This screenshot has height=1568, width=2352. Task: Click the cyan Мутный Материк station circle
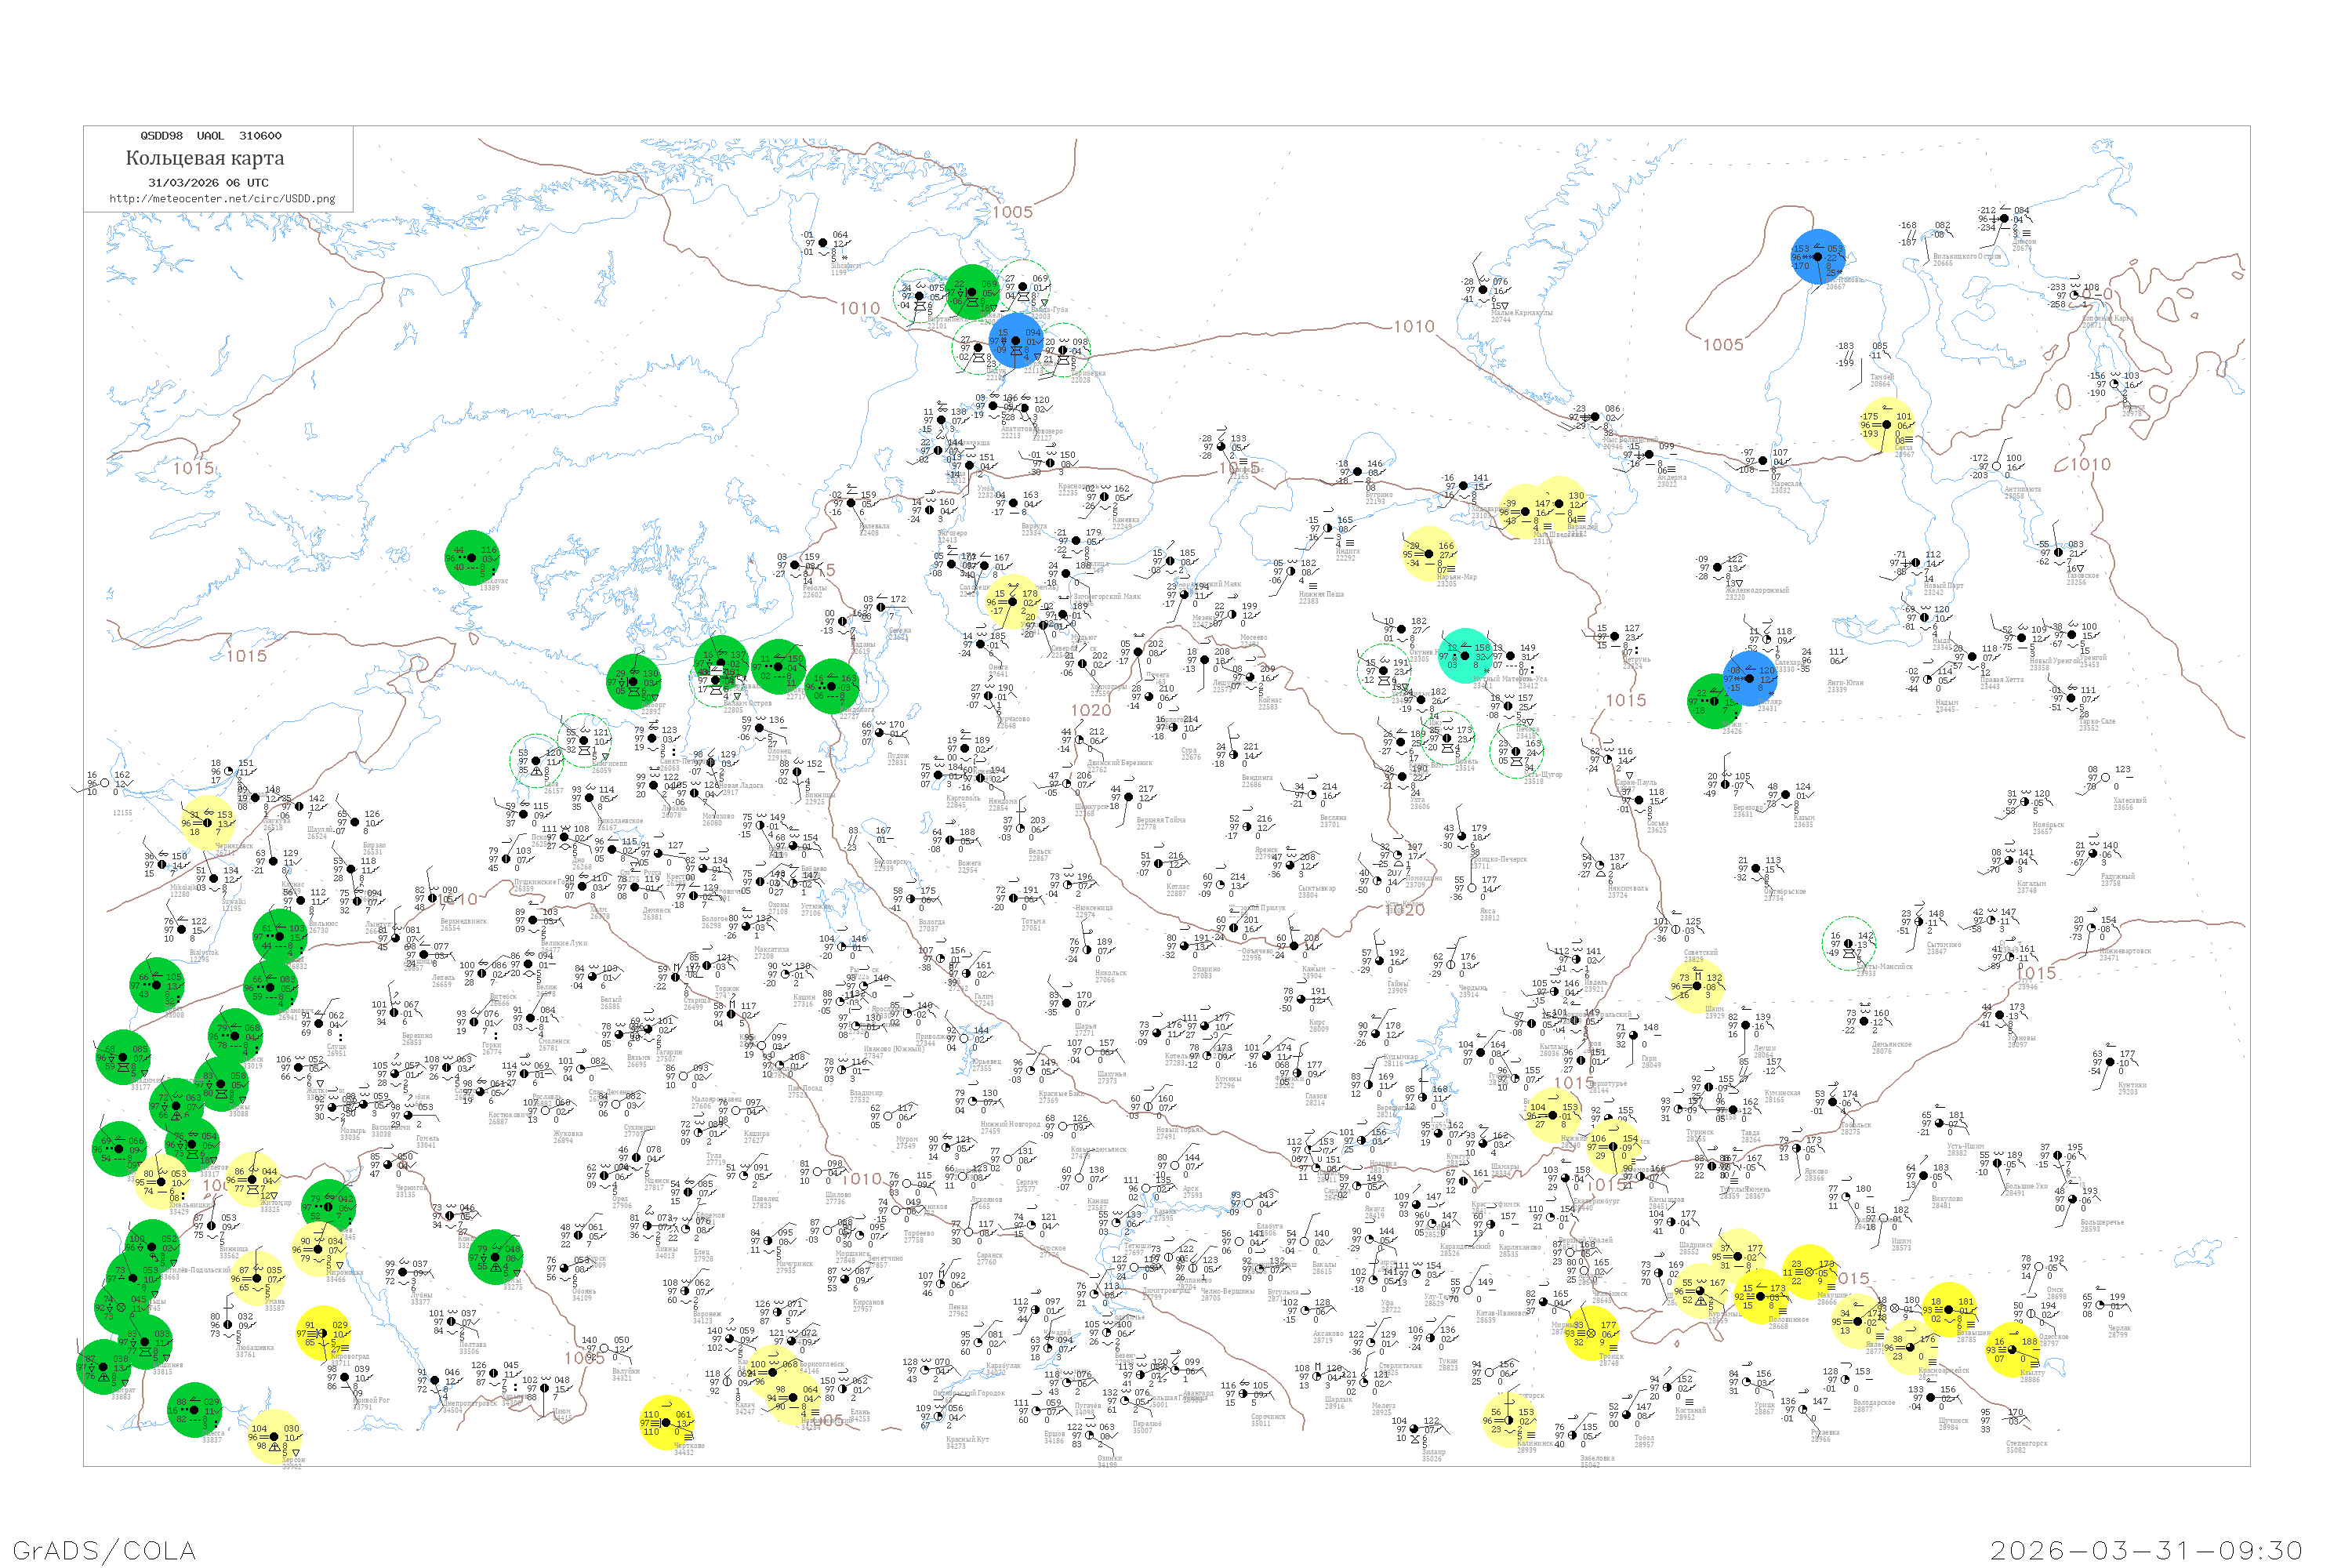(1466, 656)
